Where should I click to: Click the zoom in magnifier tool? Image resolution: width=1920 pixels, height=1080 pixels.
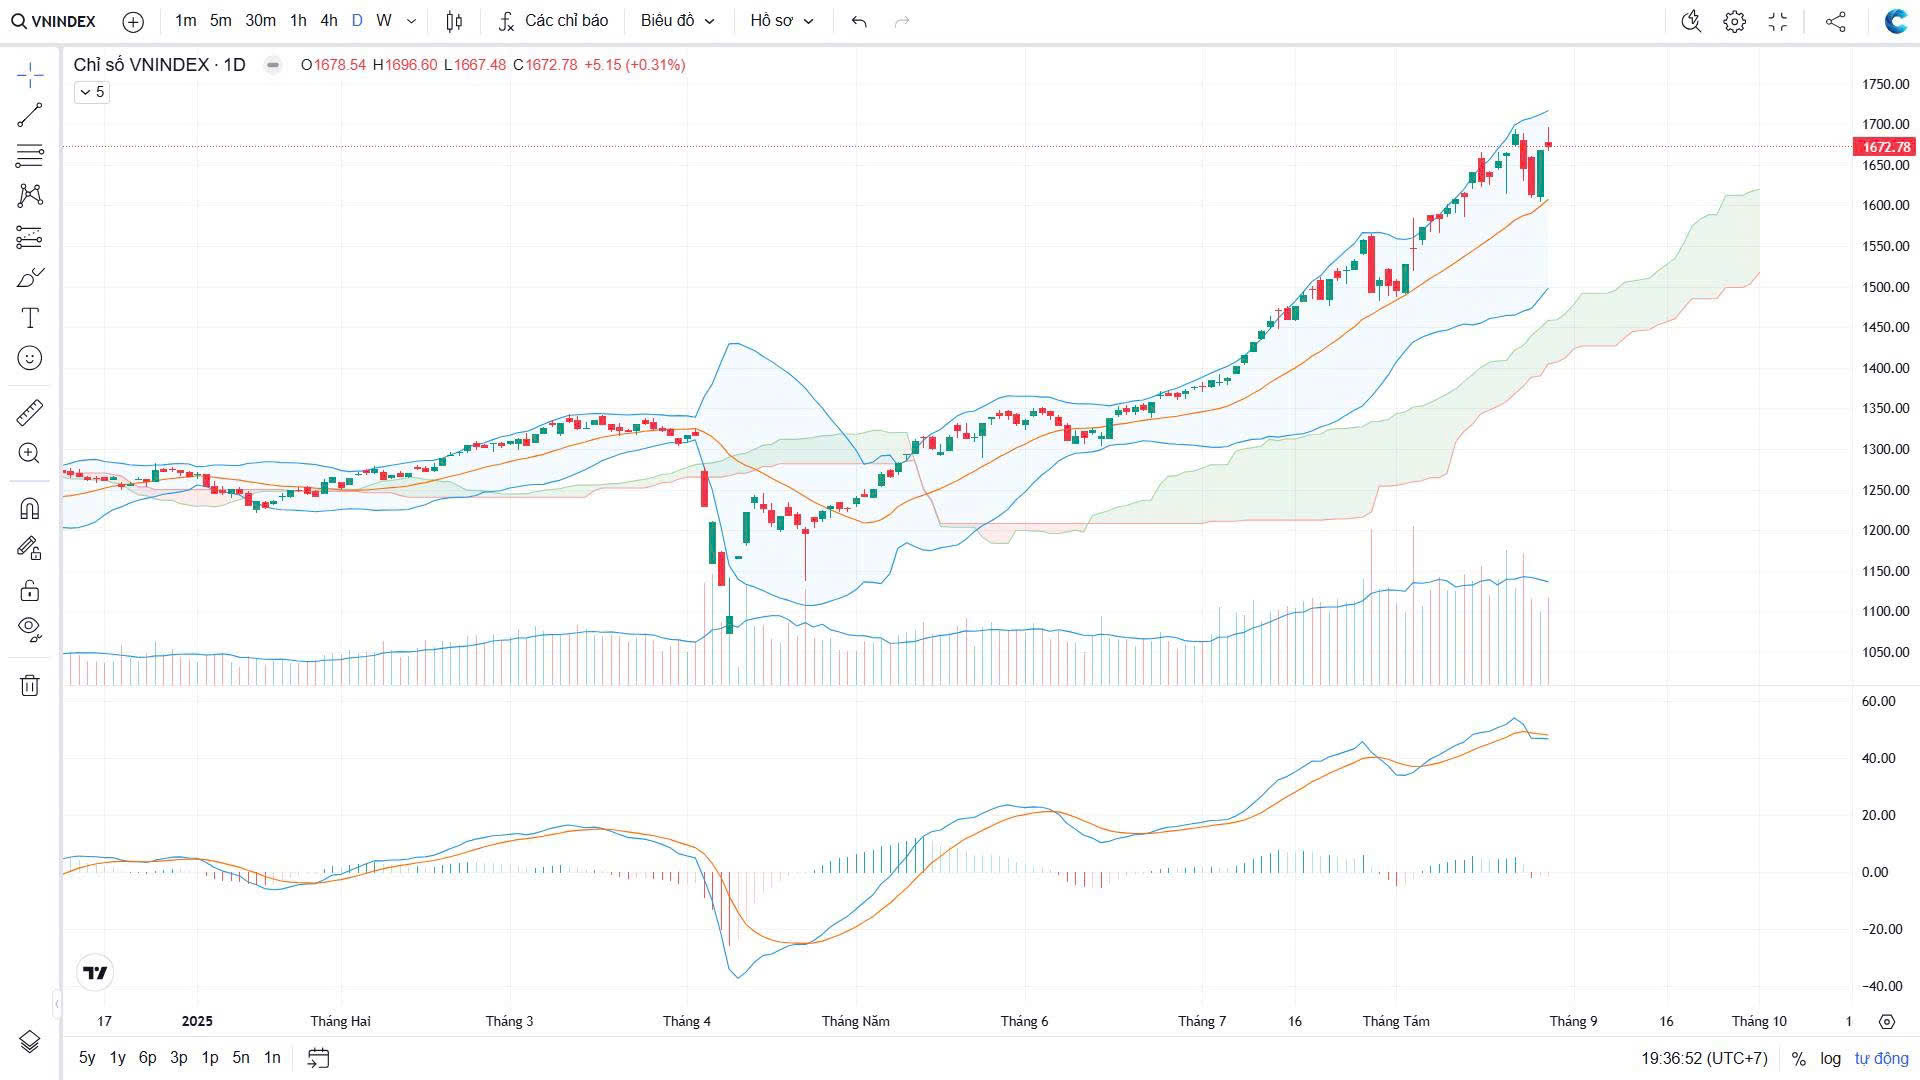[30, 453]
